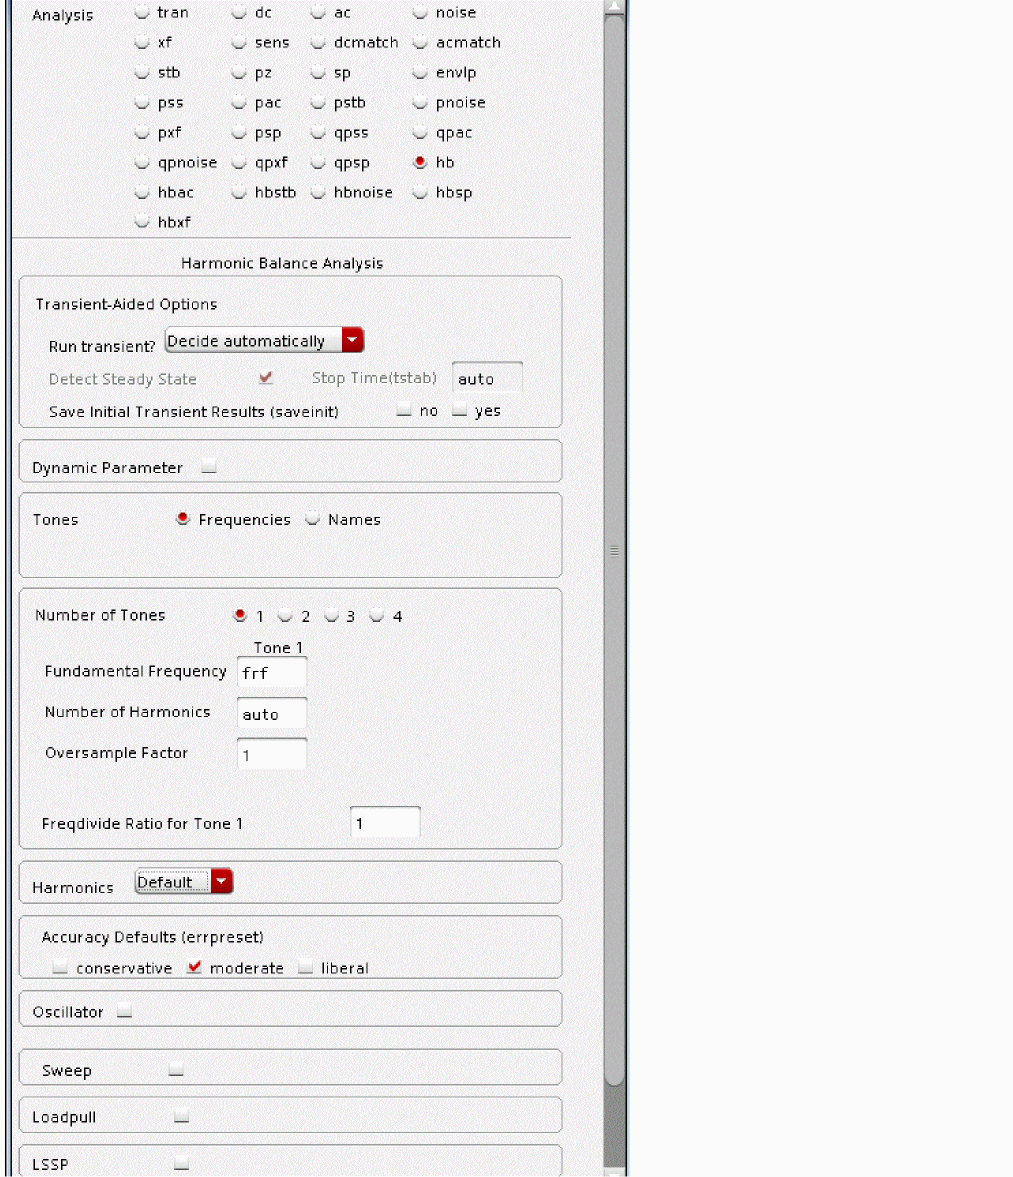Click the Stop Time tstab field

point(487,379)
